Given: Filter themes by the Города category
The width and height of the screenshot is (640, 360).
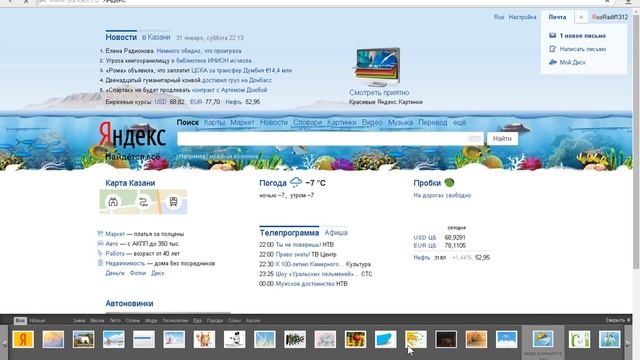Looking at the screenshot, I should (x=215, y=320).
